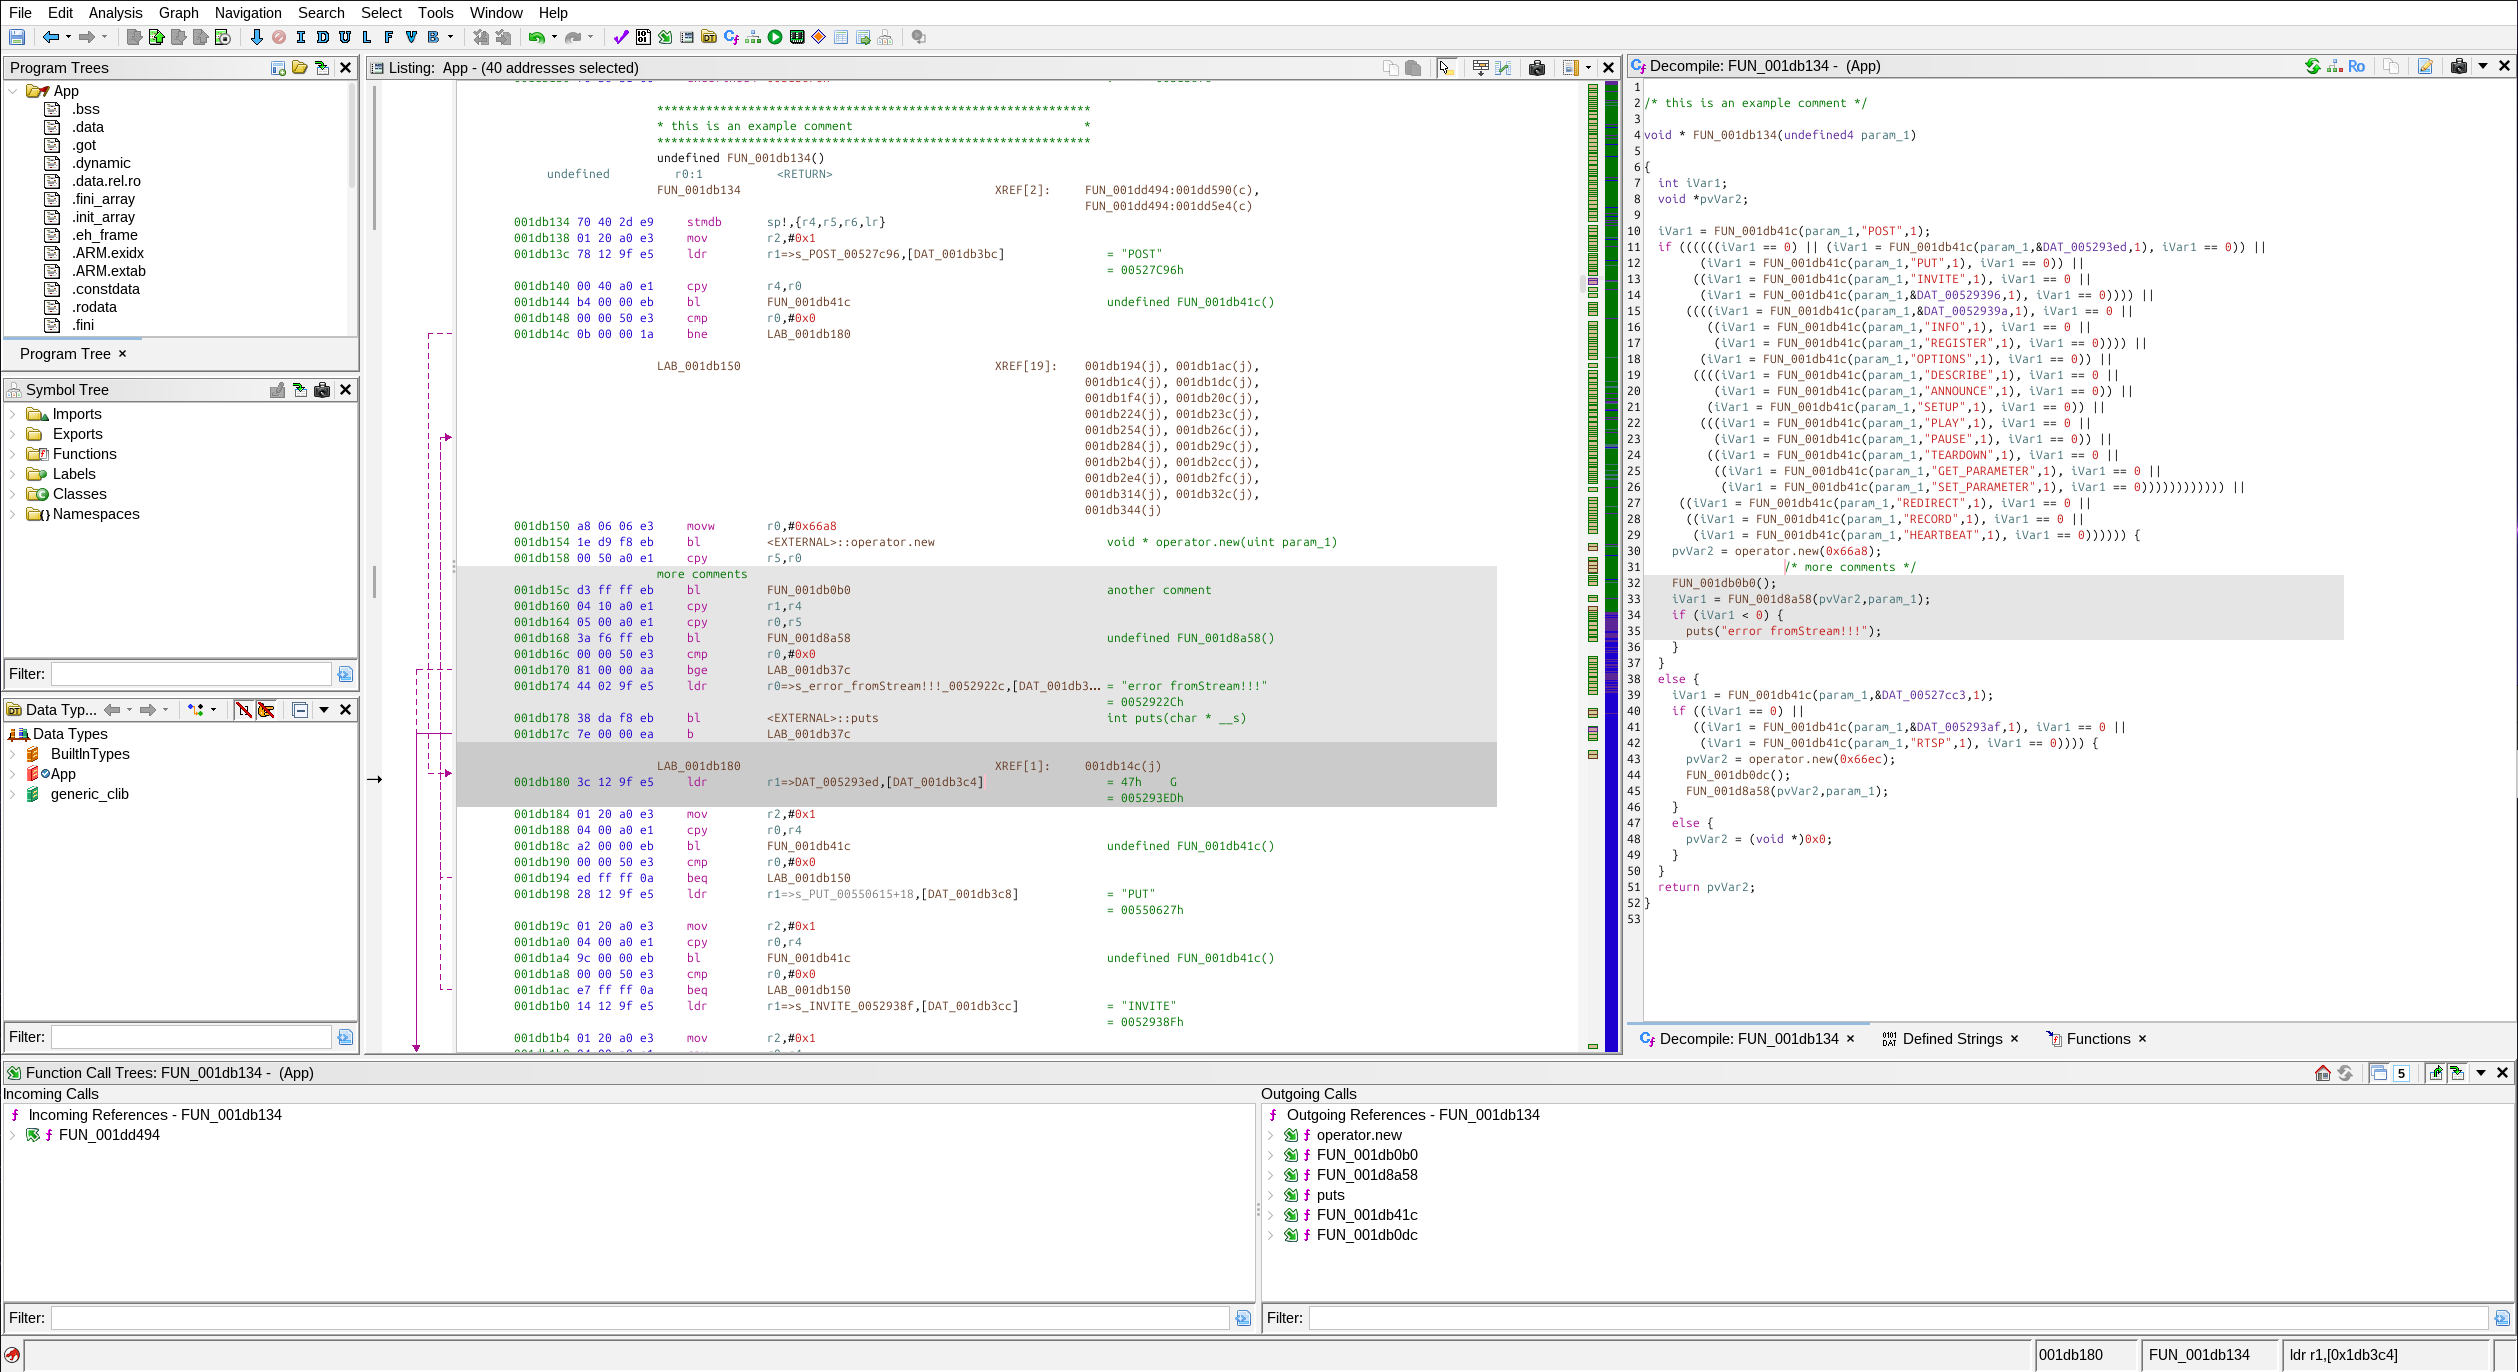Click the Save program icon
2518x1372 pixels.
17,37
